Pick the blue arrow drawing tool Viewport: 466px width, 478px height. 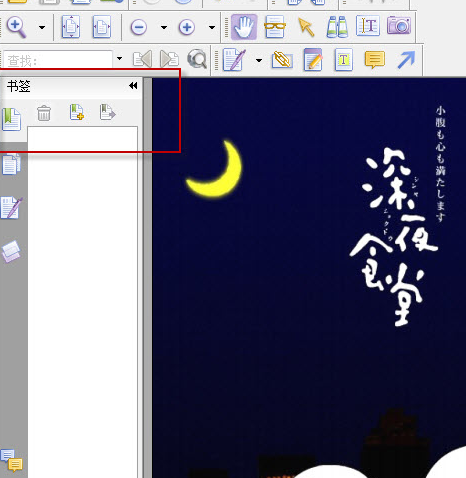(406, 60)
